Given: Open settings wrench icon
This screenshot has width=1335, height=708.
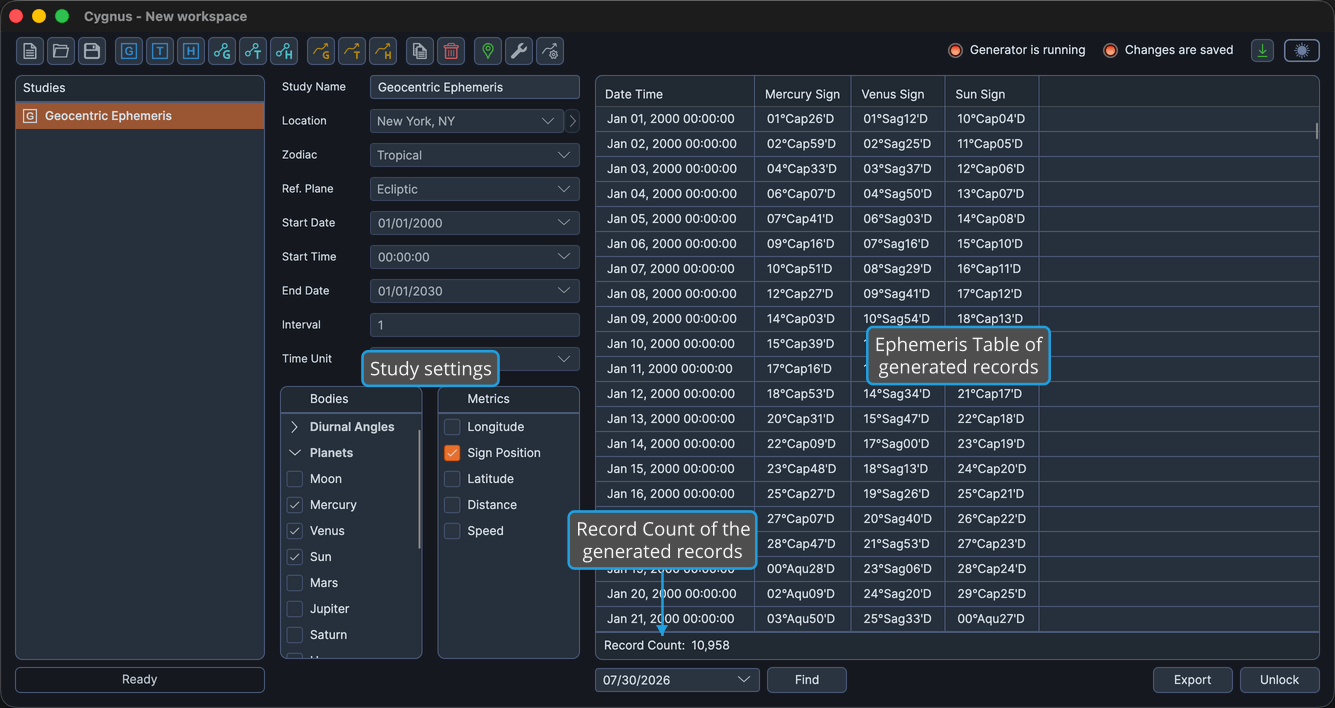Looking at the screenshot, I should coord(519,51).
